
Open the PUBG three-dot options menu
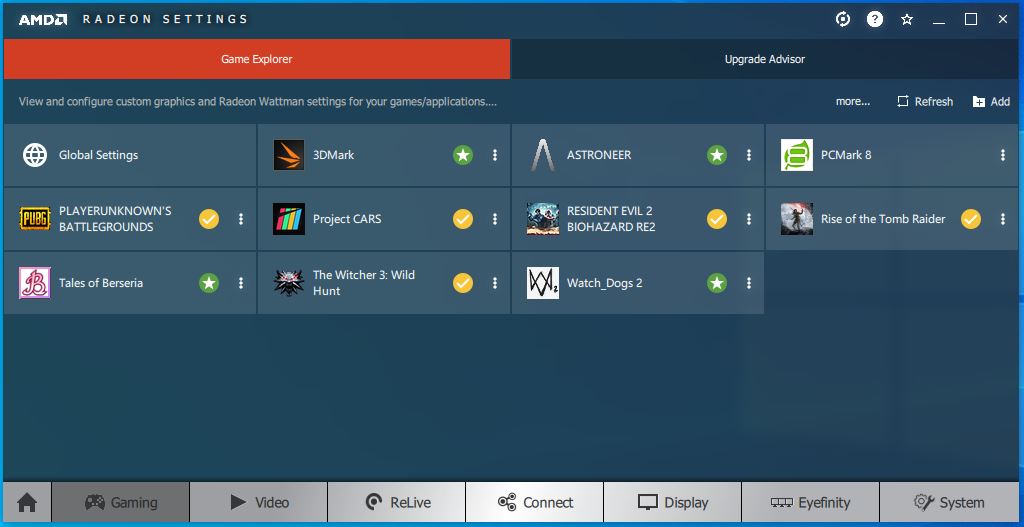[241, 219]
